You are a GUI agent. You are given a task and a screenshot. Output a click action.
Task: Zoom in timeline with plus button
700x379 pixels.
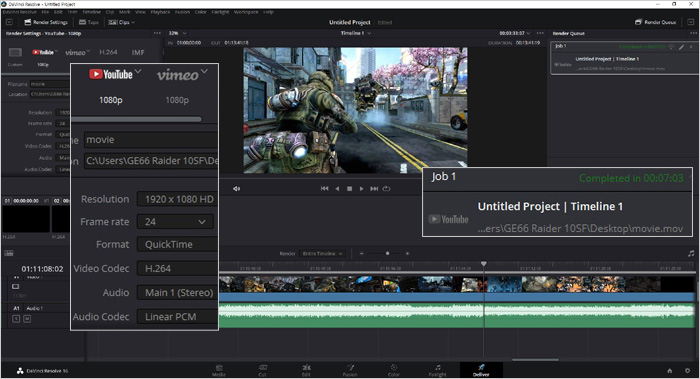click(407, 254)
